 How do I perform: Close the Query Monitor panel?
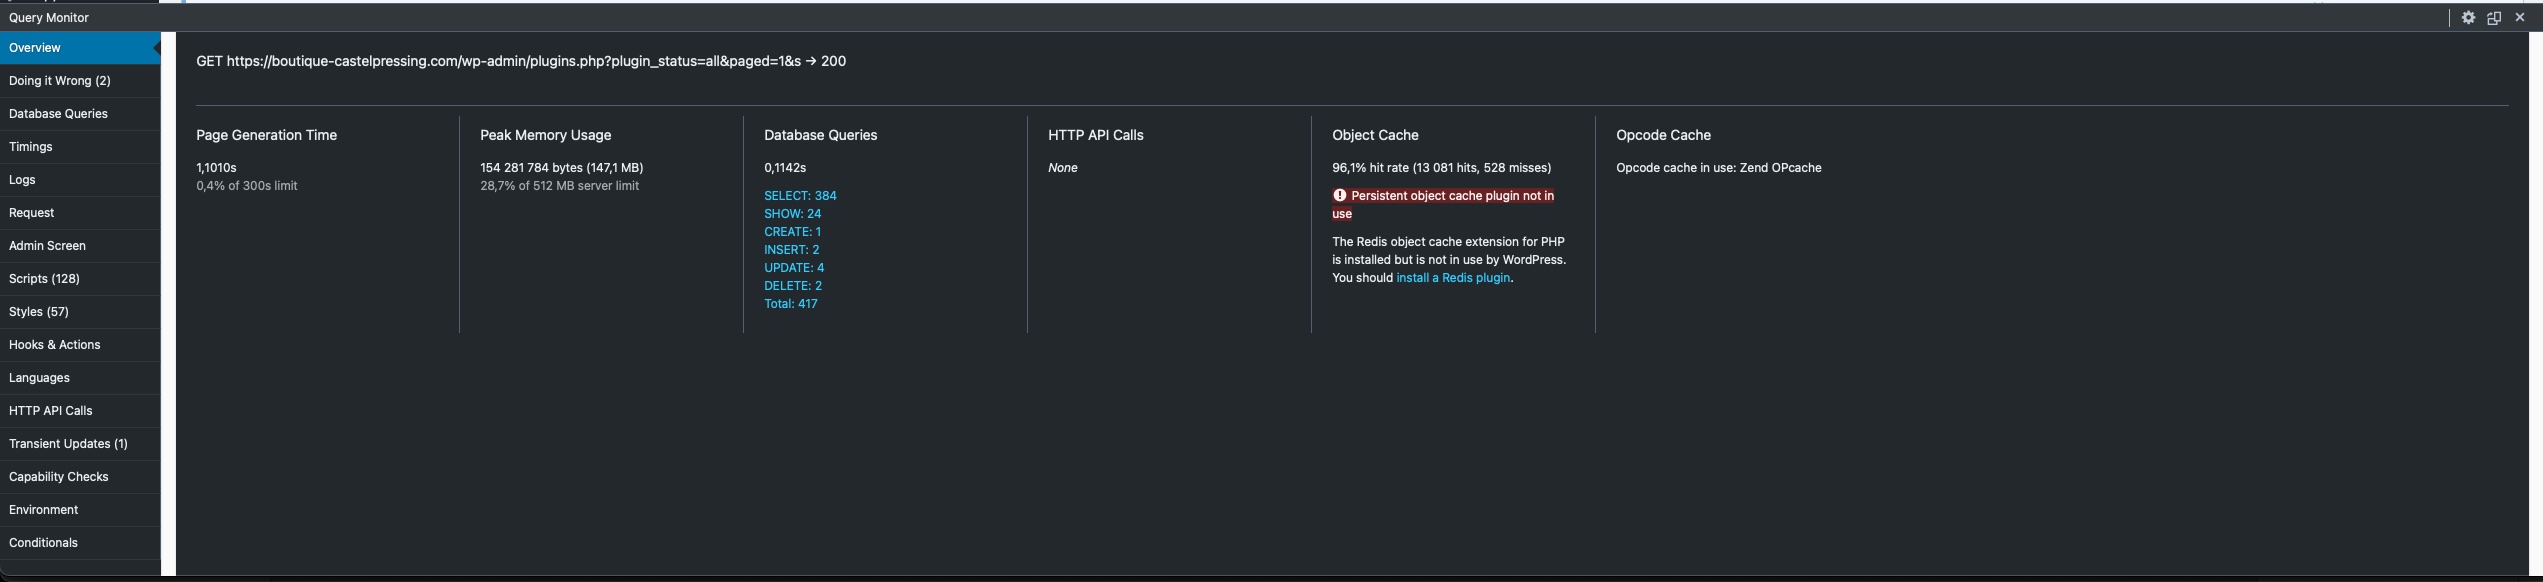(2519, 17)
